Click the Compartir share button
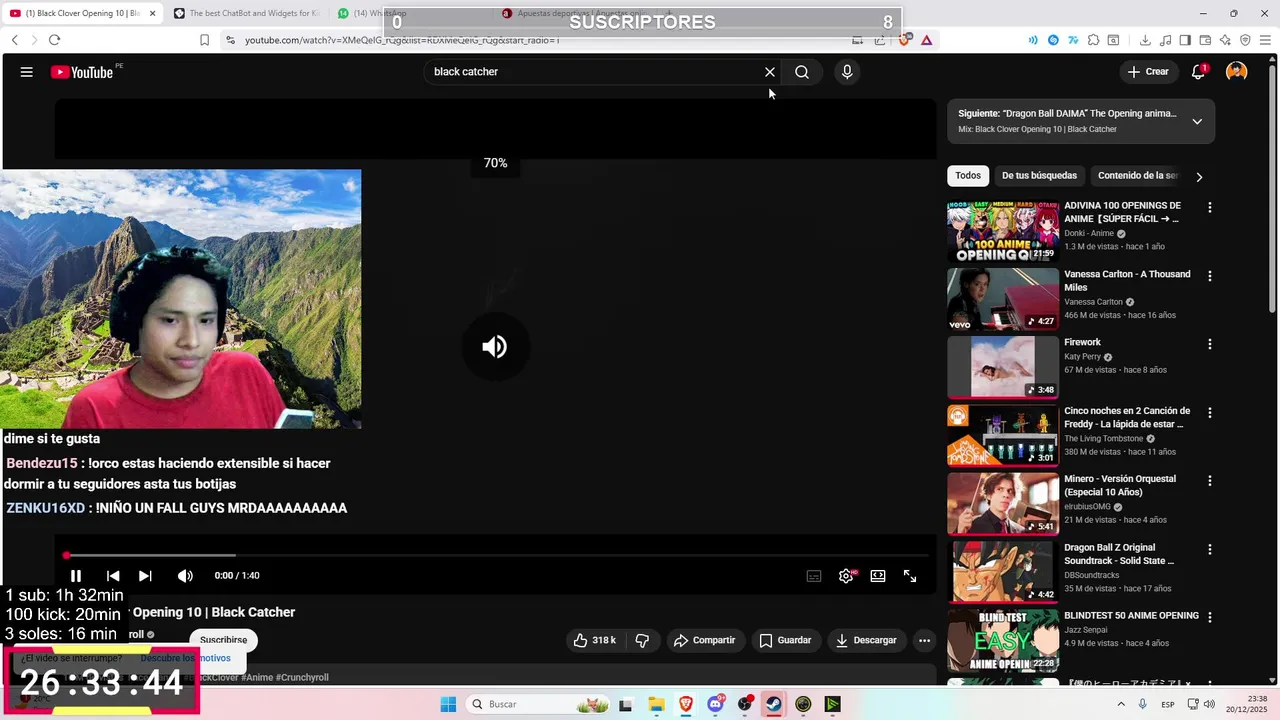 tap(704, 640)
